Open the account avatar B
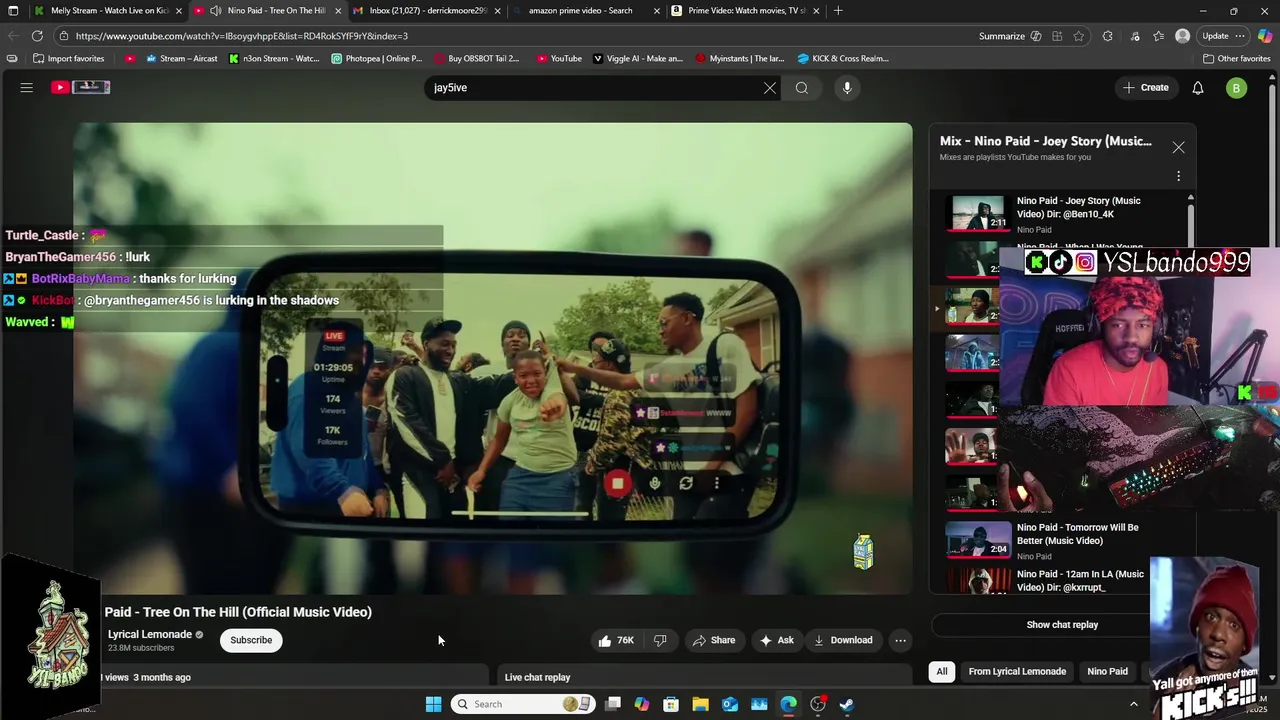The image size is (1280, 720). 1236,88
